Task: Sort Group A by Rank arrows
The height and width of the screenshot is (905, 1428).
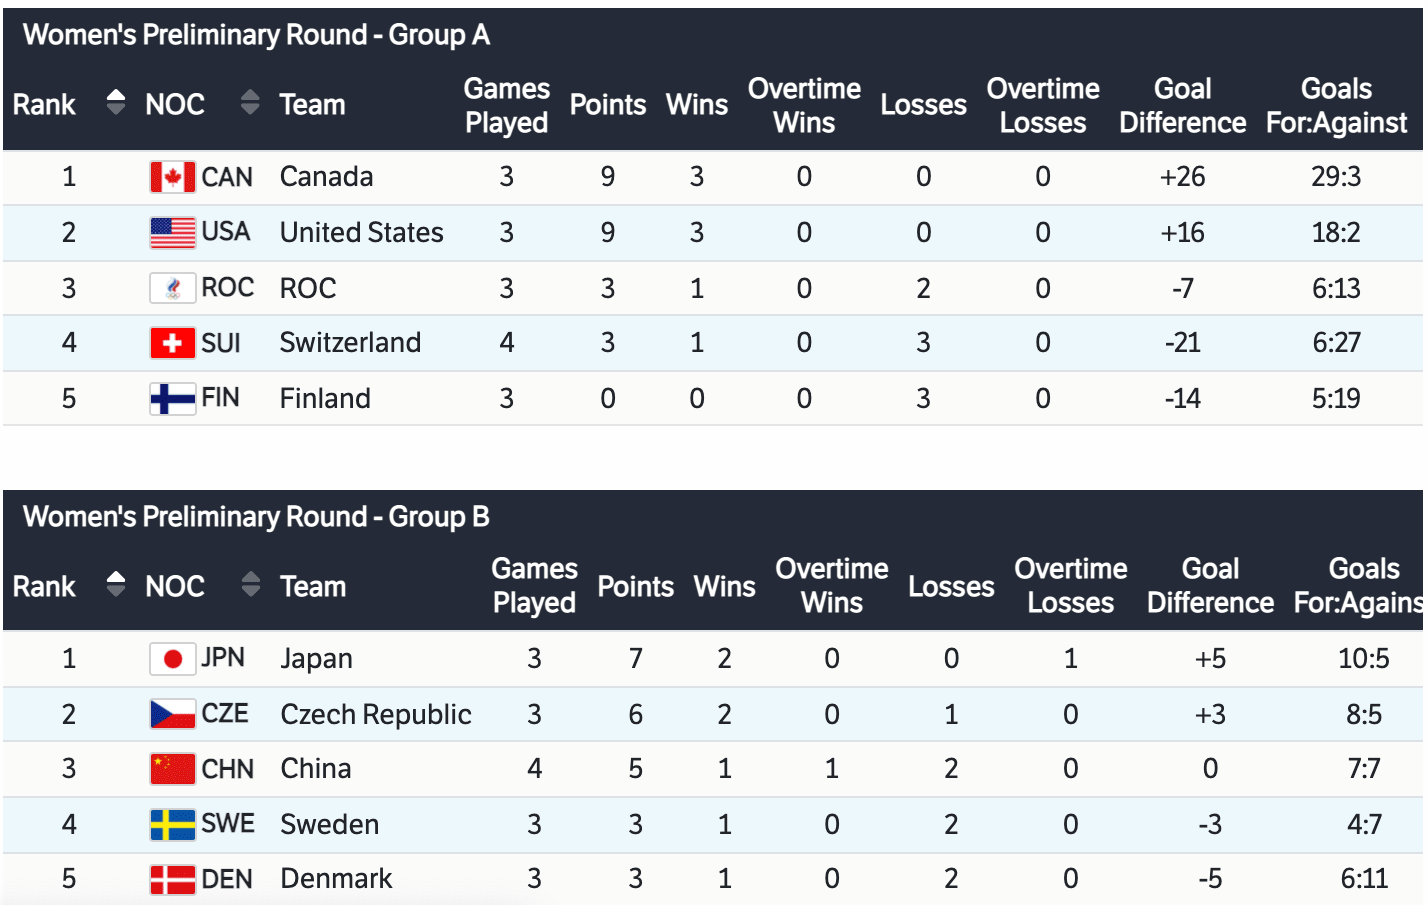Action: pos(116,102)
